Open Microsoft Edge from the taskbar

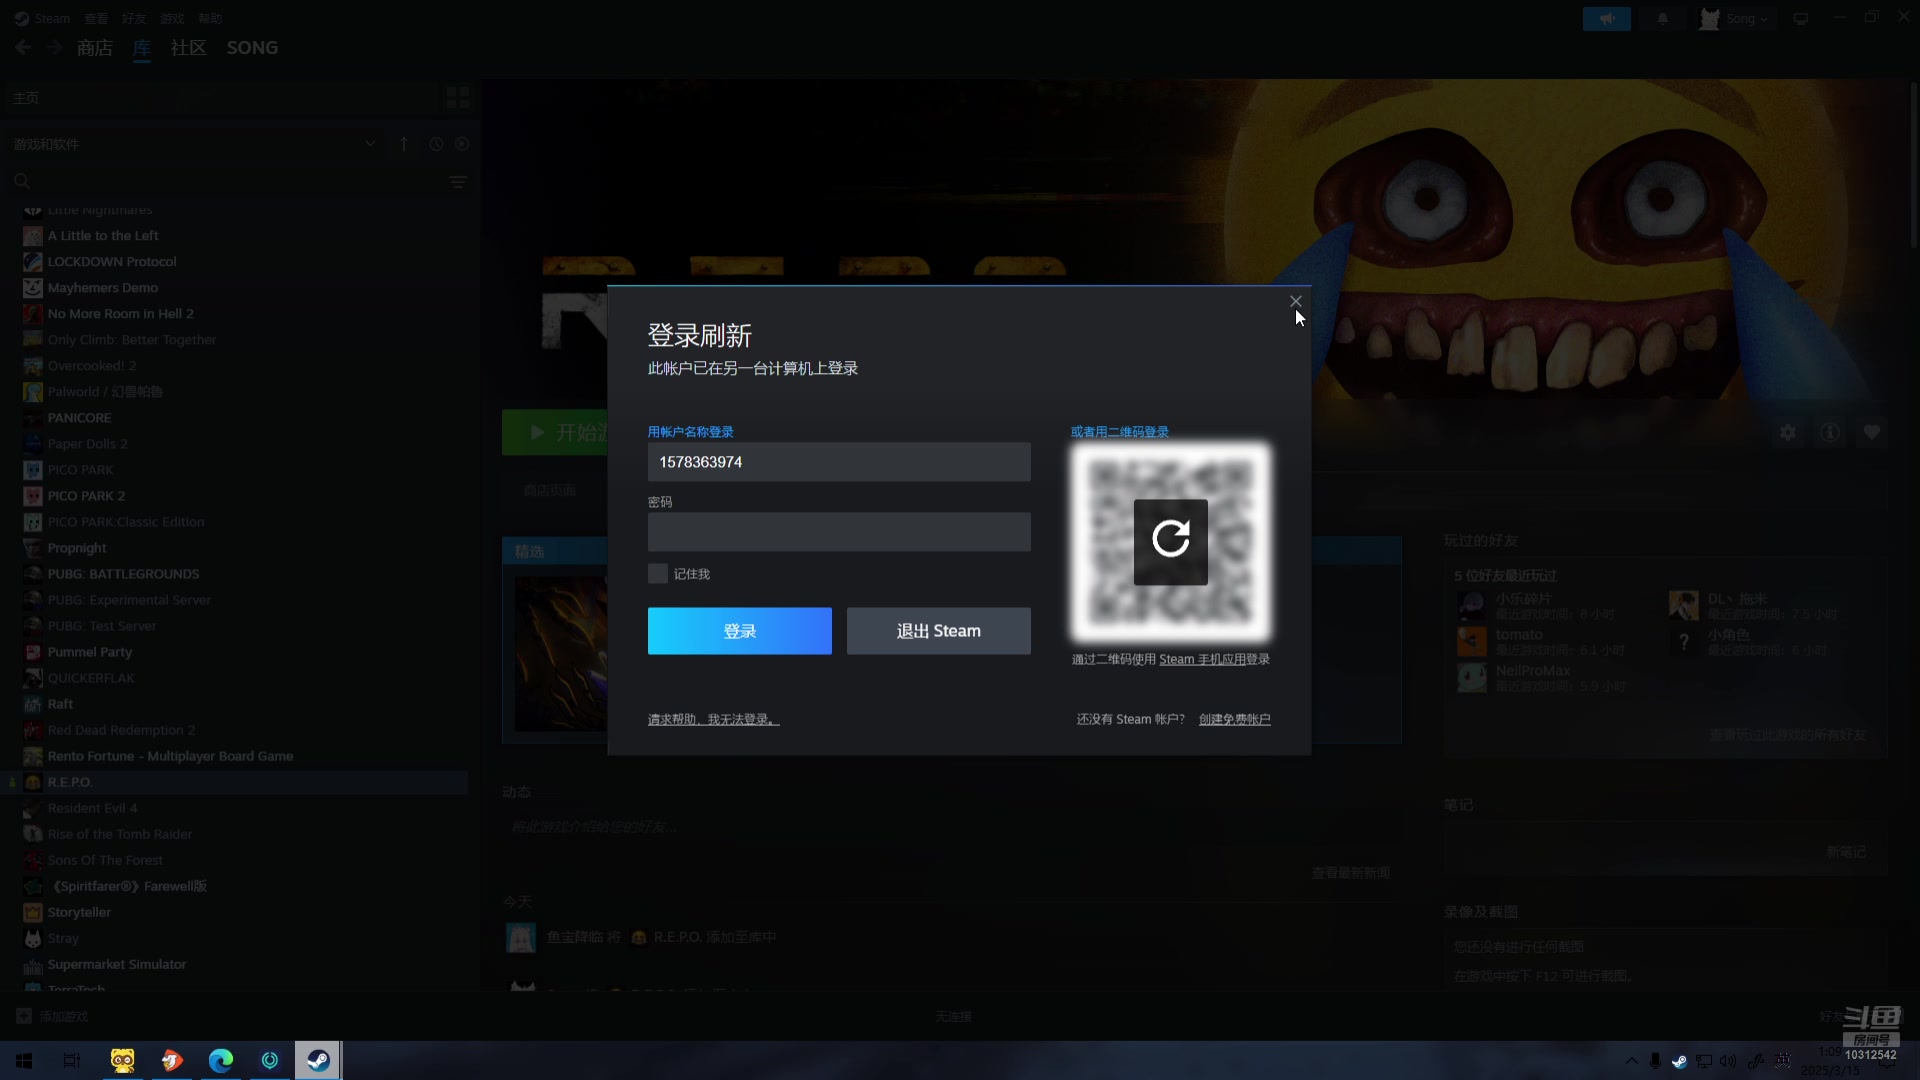click(220, 1060)
